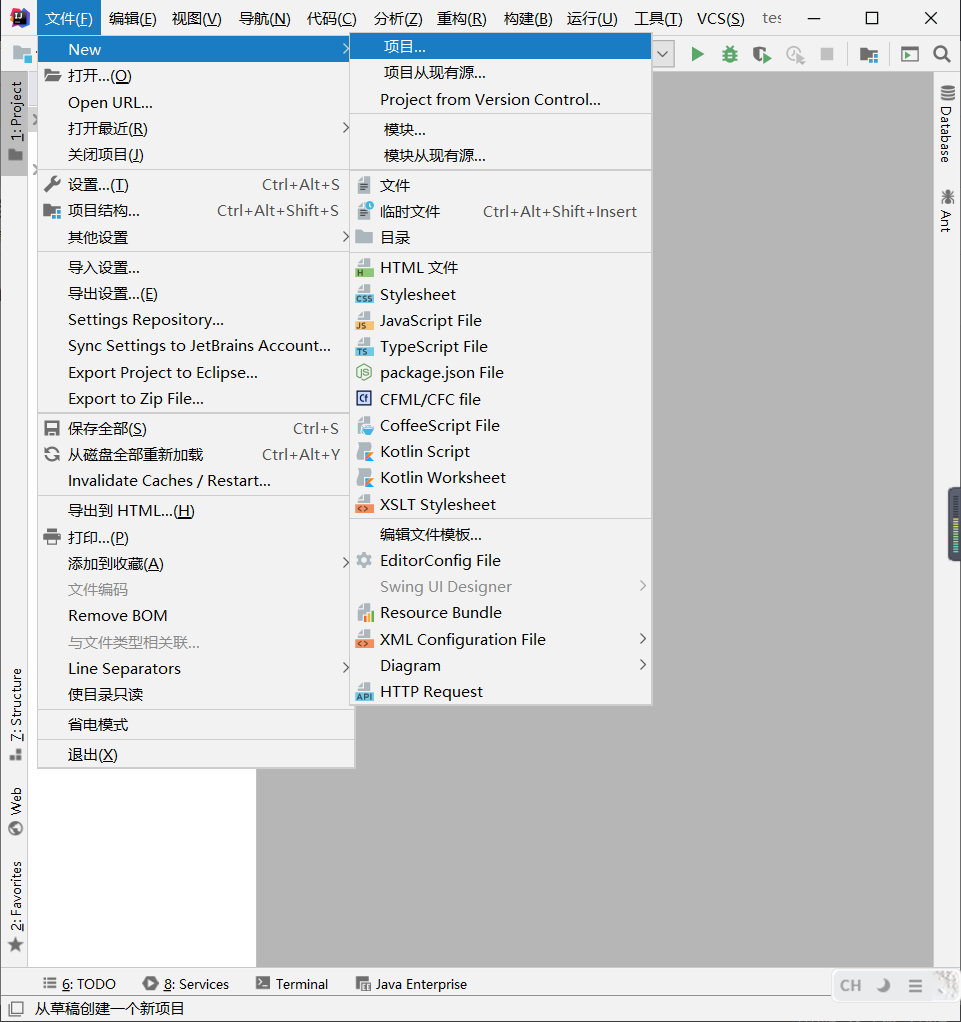
Task: Open Search Everywhere with the magnifier icon
Action: 941,55
